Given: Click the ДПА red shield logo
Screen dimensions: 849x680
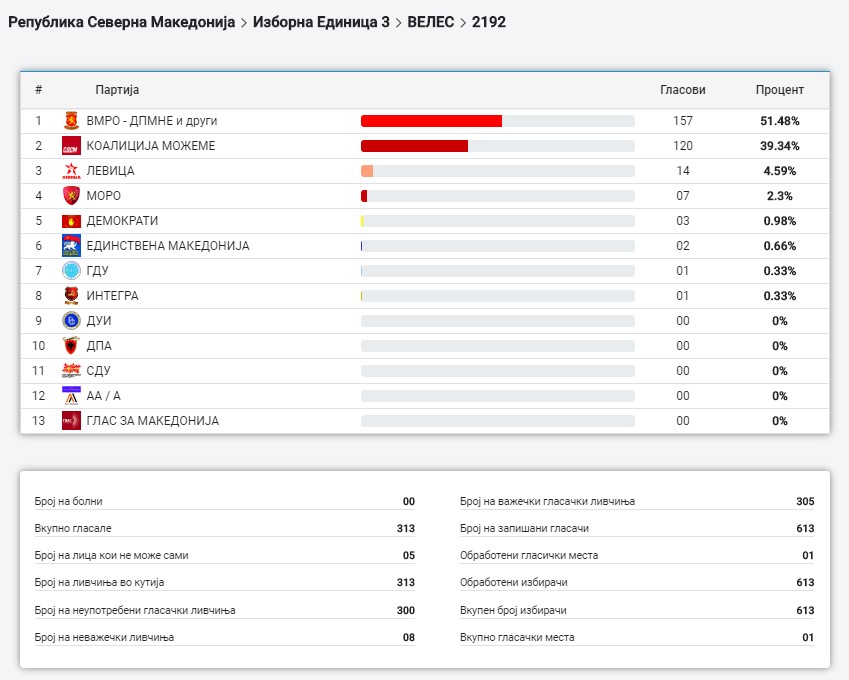Looking at the screenshot, I should click(x=71, y=346).
